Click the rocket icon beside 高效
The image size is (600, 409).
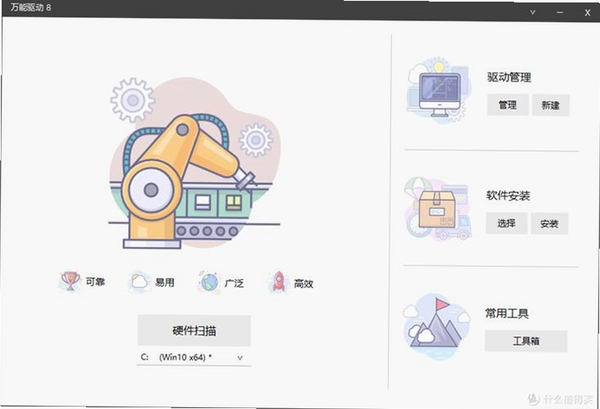click(279, 283)
